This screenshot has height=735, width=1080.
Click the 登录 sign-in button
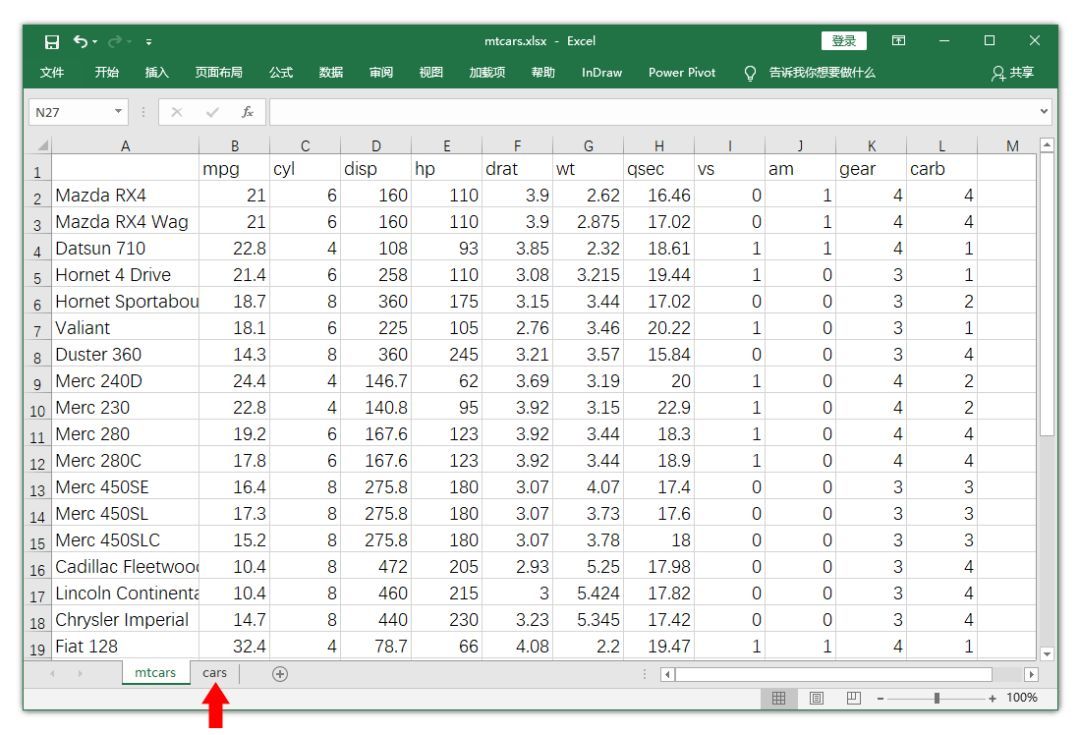click(x=844, y=41)
